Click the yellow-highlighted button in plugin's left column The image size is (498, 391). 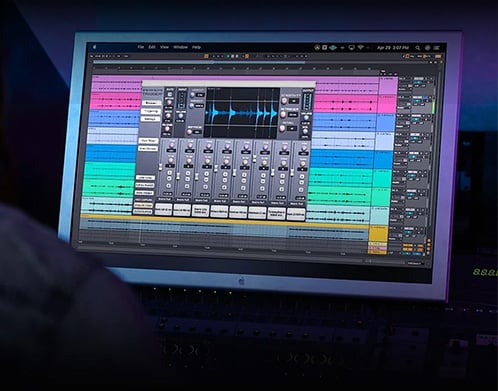click(x=143, y=205)
